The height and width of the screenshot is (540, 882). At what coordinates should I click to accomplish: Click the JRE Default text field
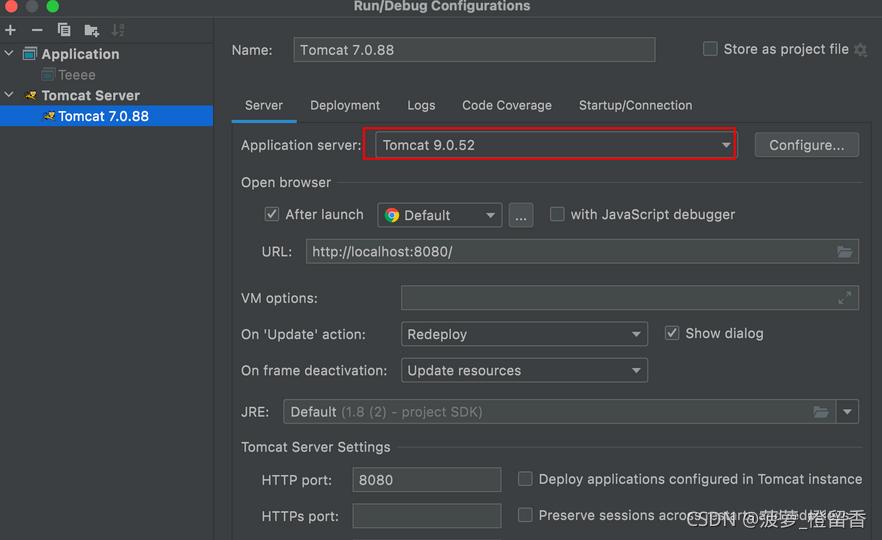[x=559, y=412]
